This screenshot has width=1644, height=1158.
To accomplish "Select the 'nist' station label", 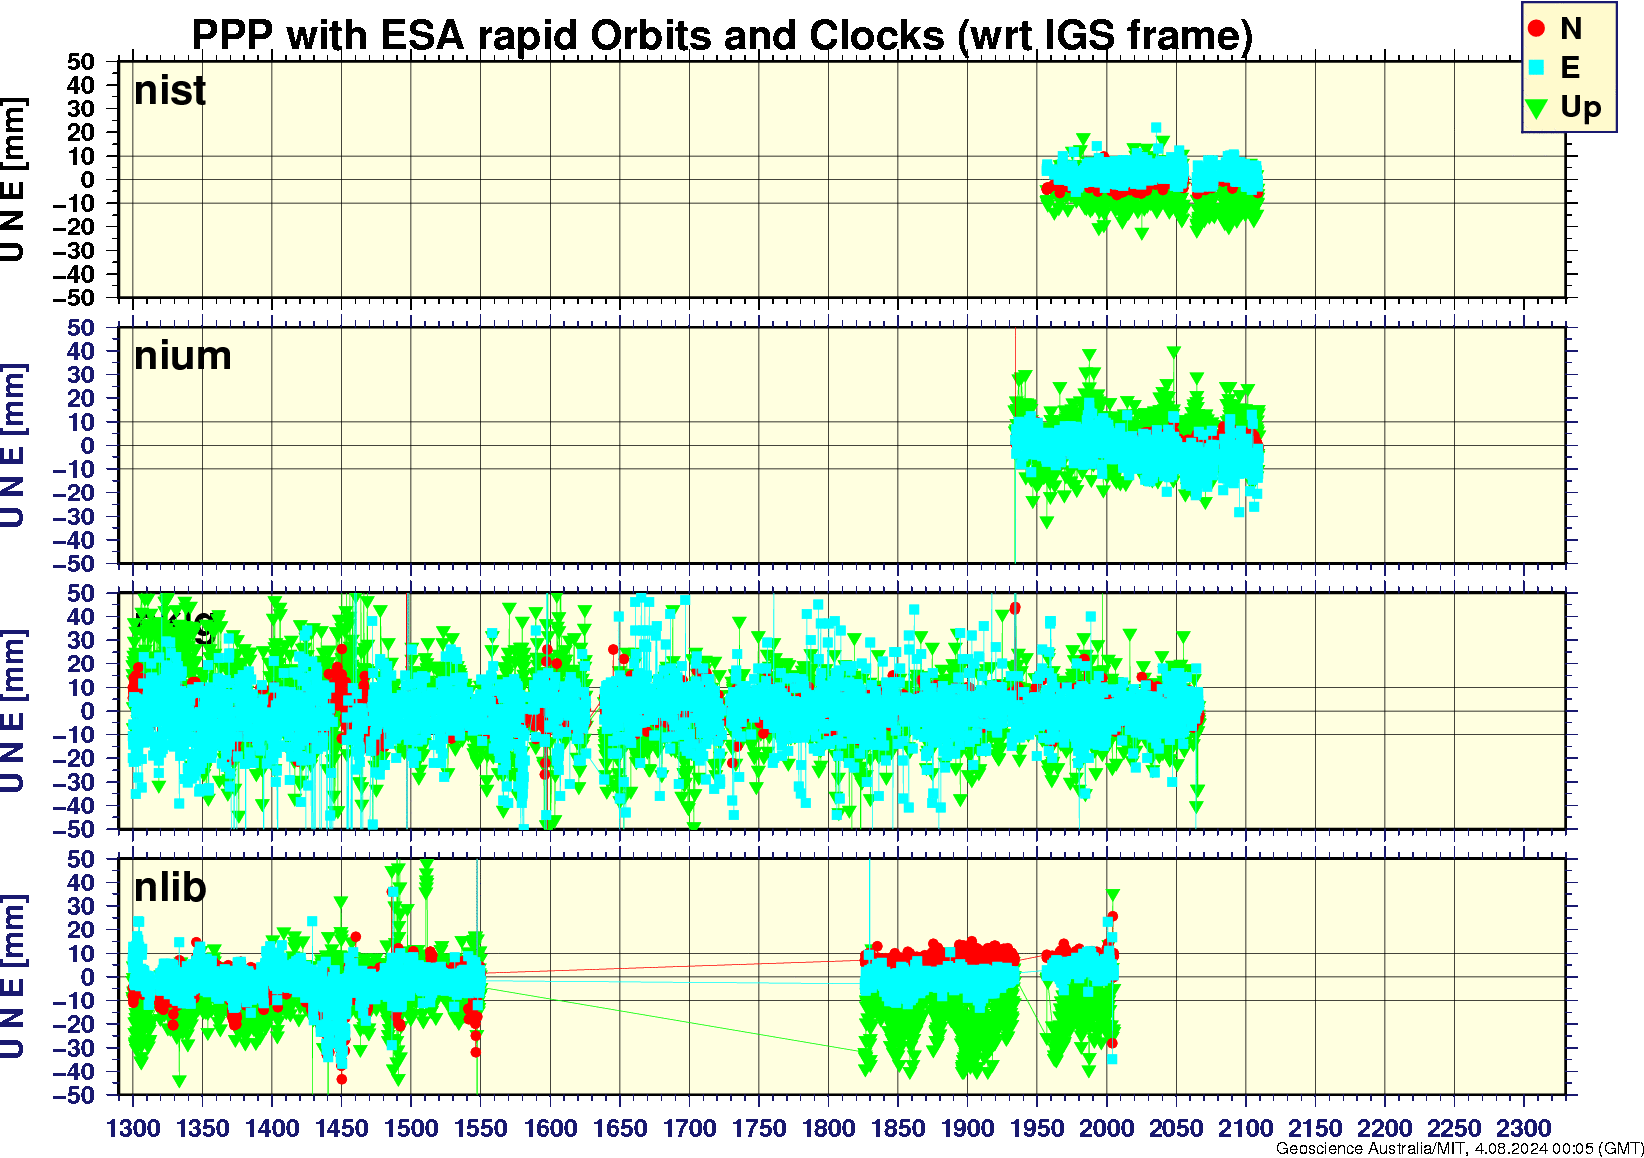I will (170, 90).
